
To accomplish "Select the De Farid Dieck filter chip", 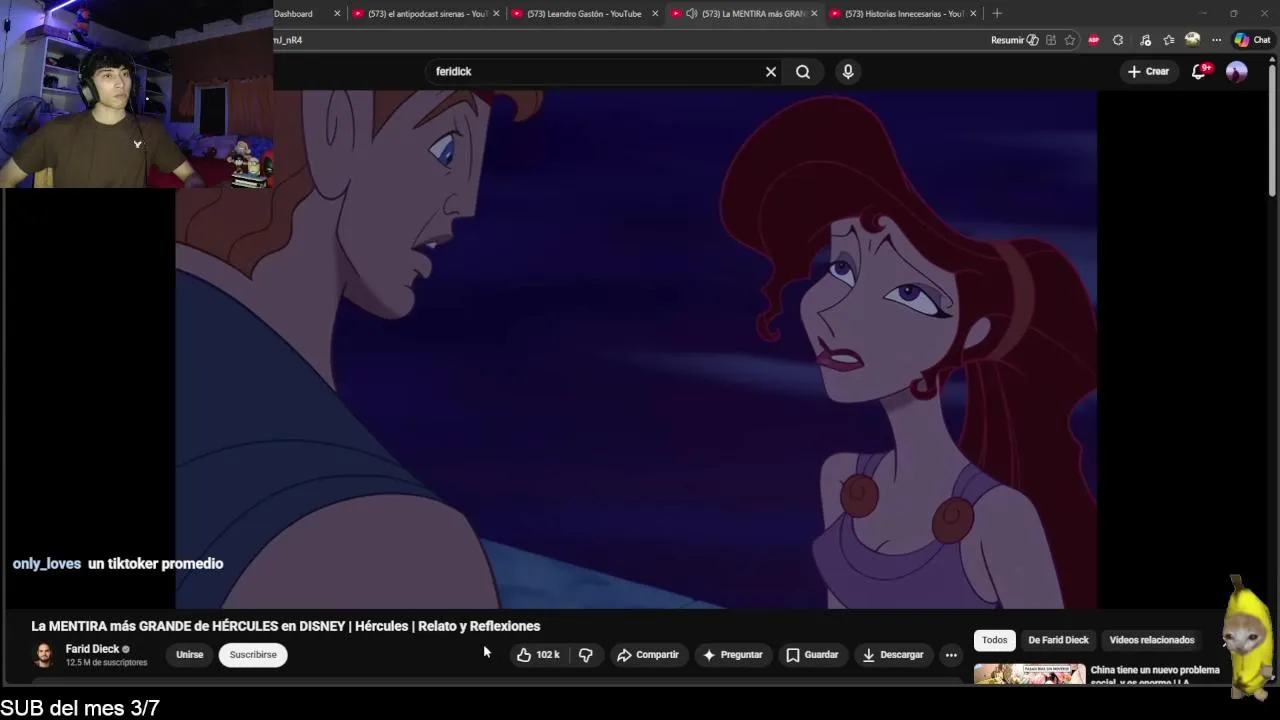I will click(1058, 640).
